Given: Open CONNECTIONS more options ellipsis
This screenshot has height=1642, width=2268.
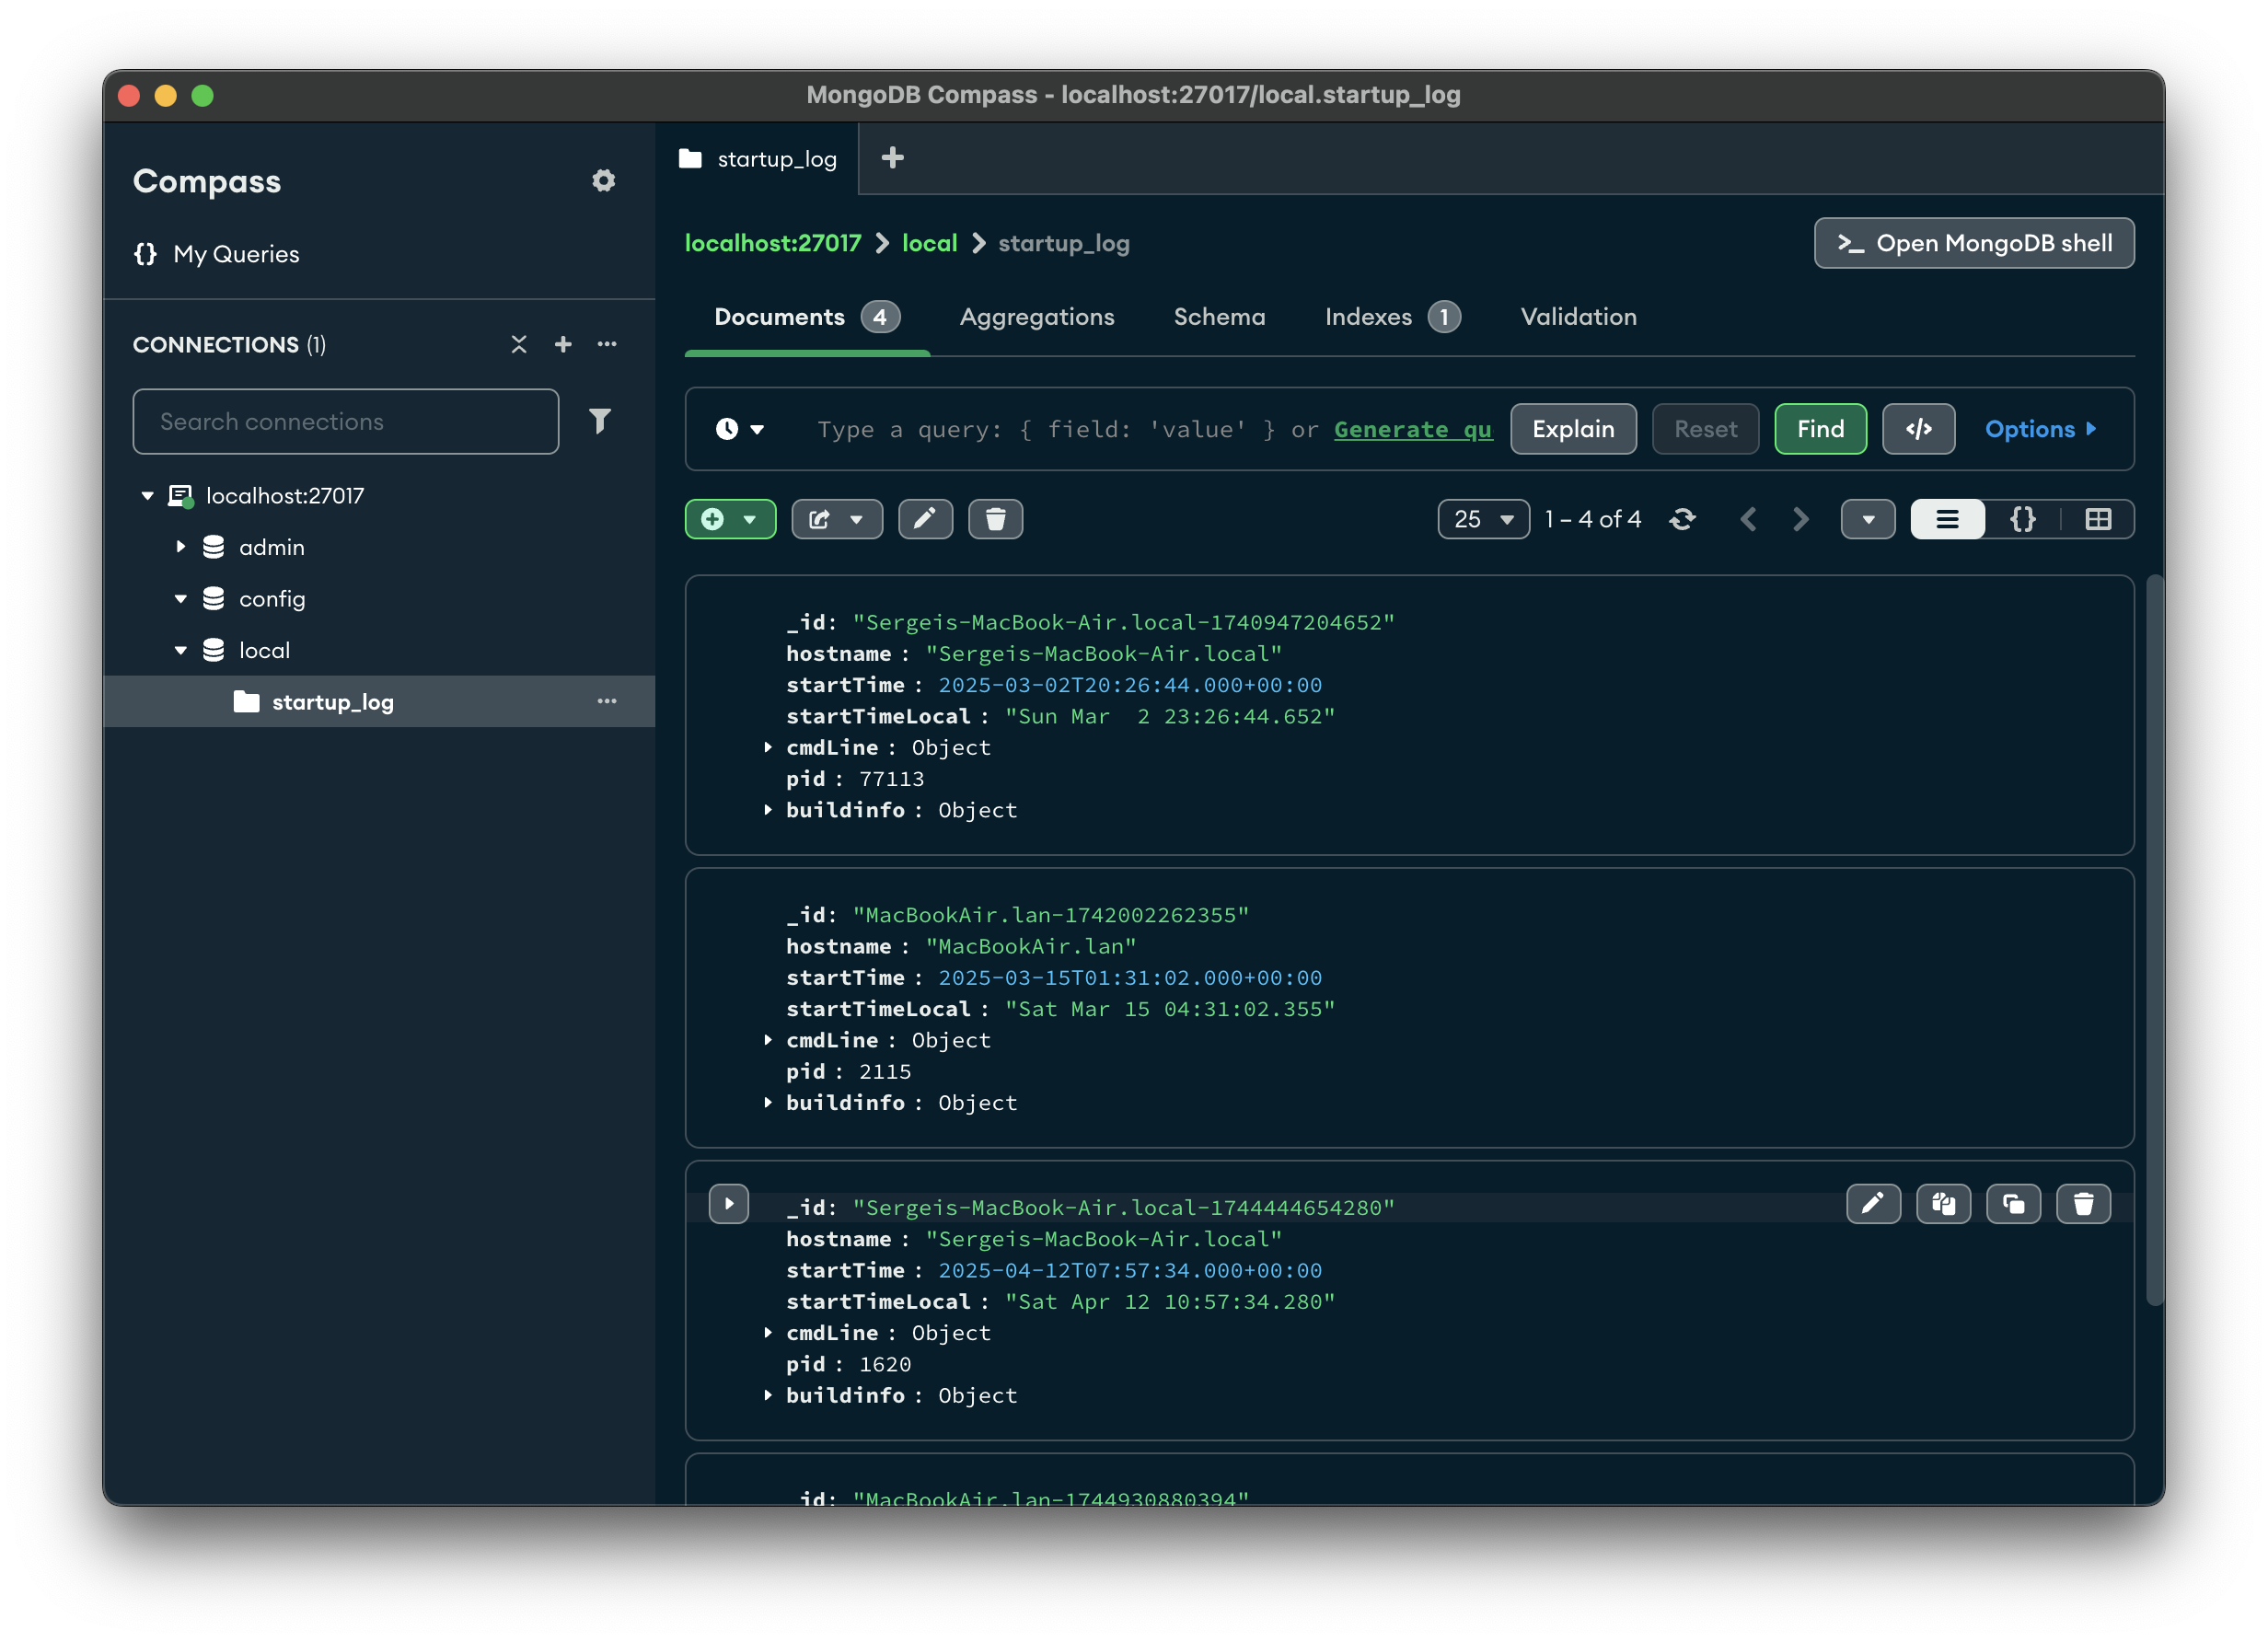Looking at the screenshot, I should pyautogui.click(x=607, y=344).
